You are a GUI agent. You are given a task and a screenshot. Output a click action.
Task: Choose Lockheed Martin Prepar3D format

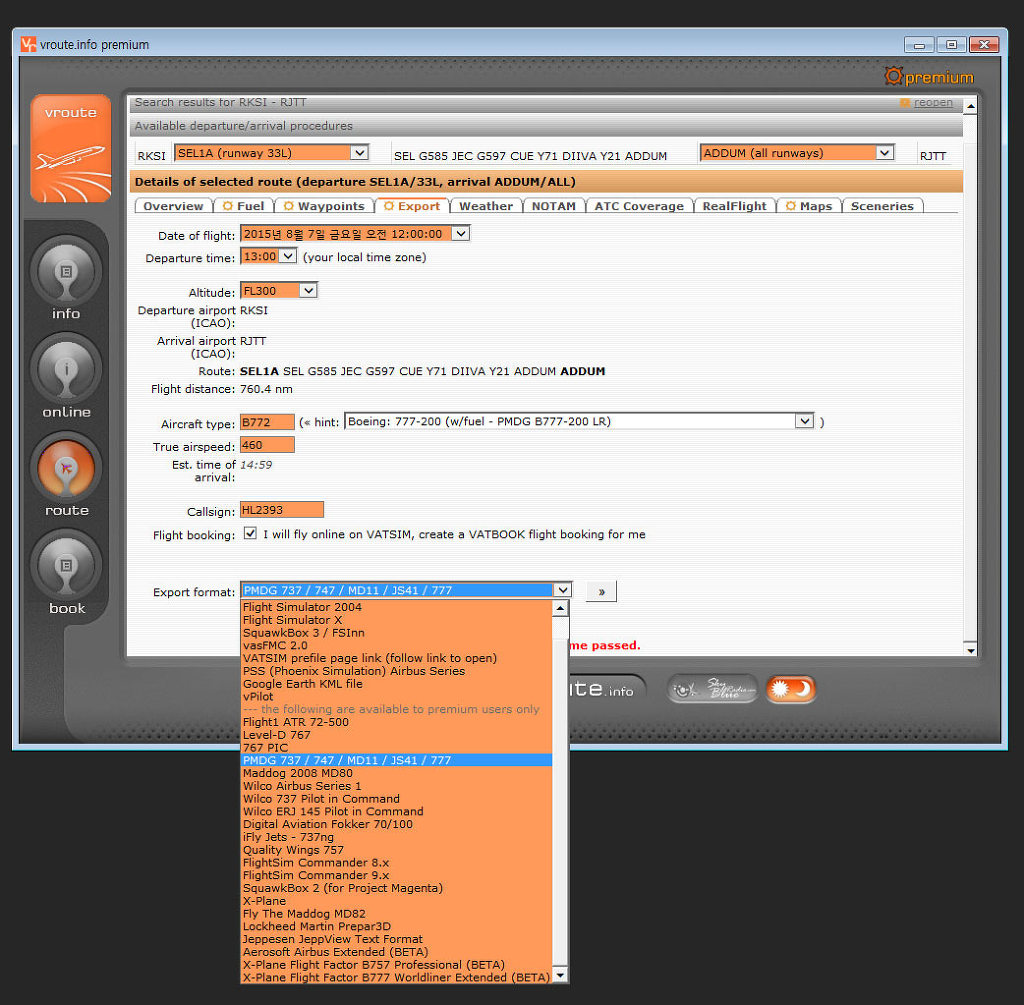pos(396,927)
